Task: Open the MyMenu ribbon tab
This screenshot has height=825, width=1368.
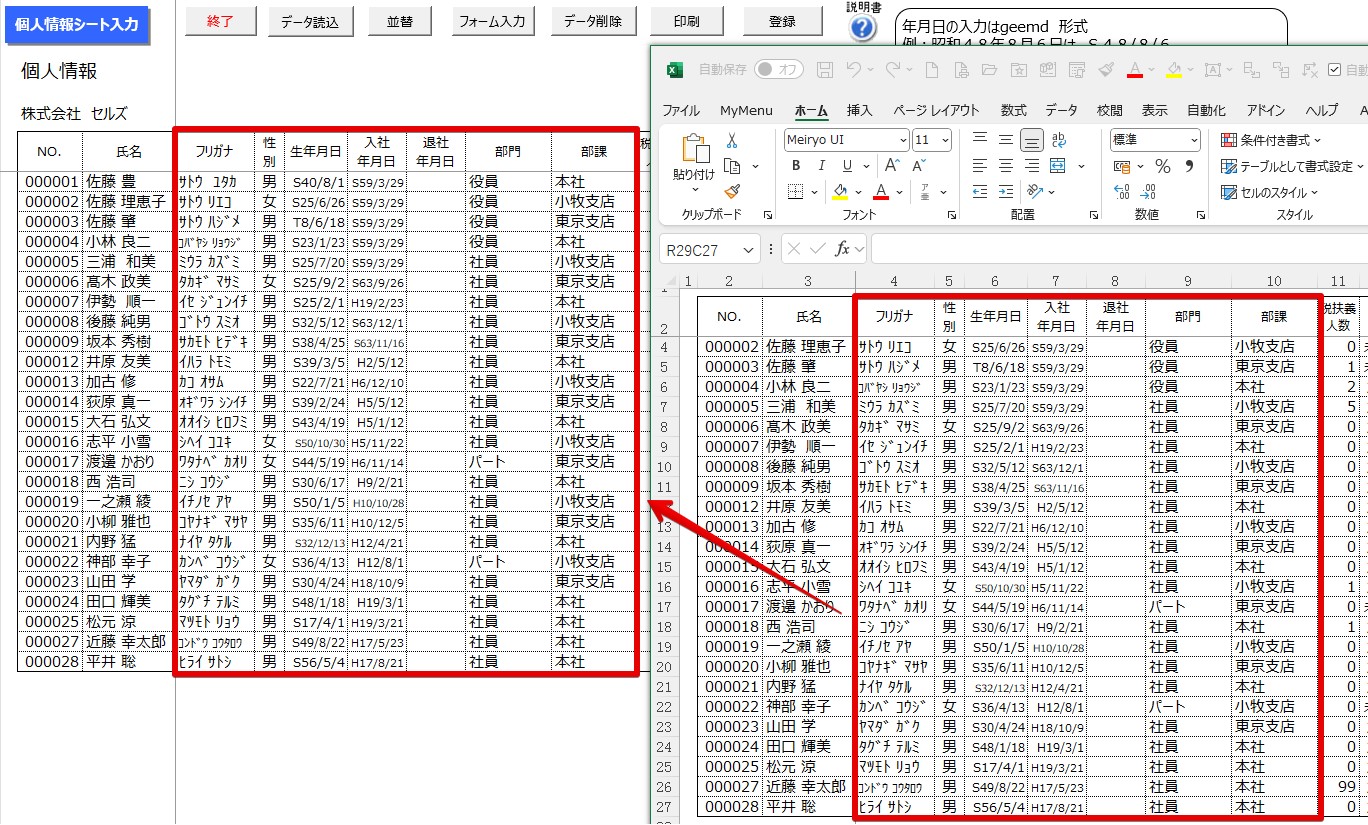Action: [x=746, y=110]
